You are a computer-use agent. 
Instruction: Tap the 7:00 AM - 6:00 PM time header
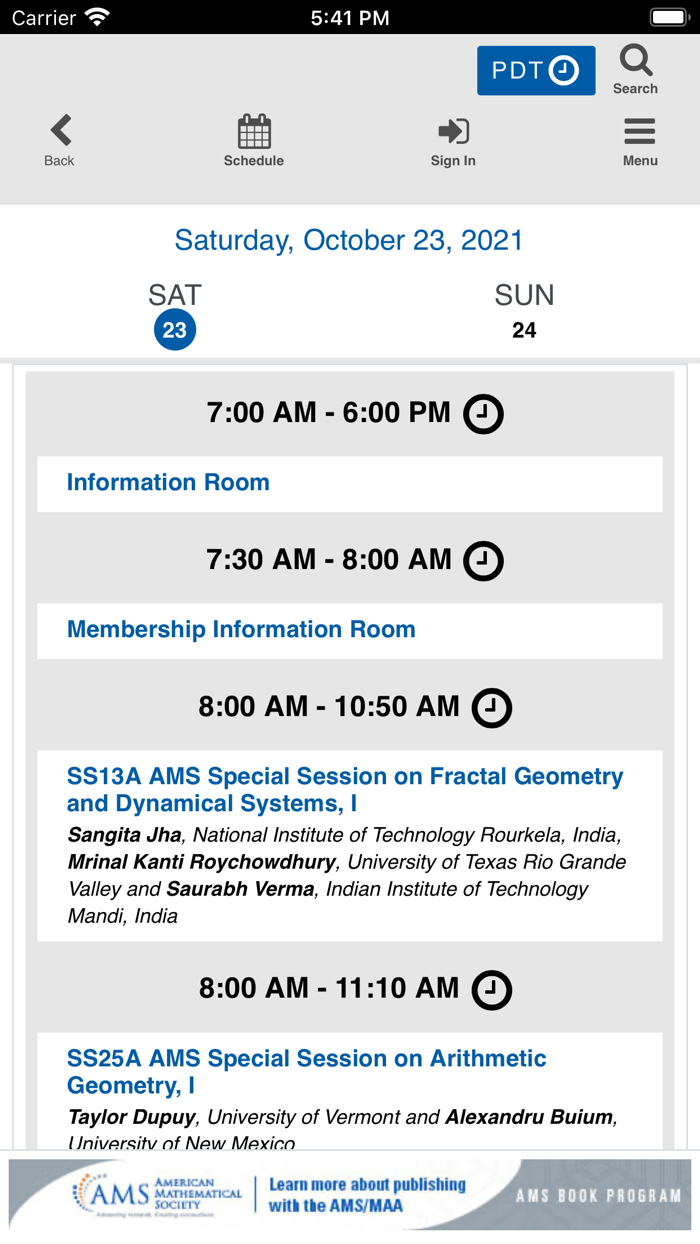[x=328, y=413]
